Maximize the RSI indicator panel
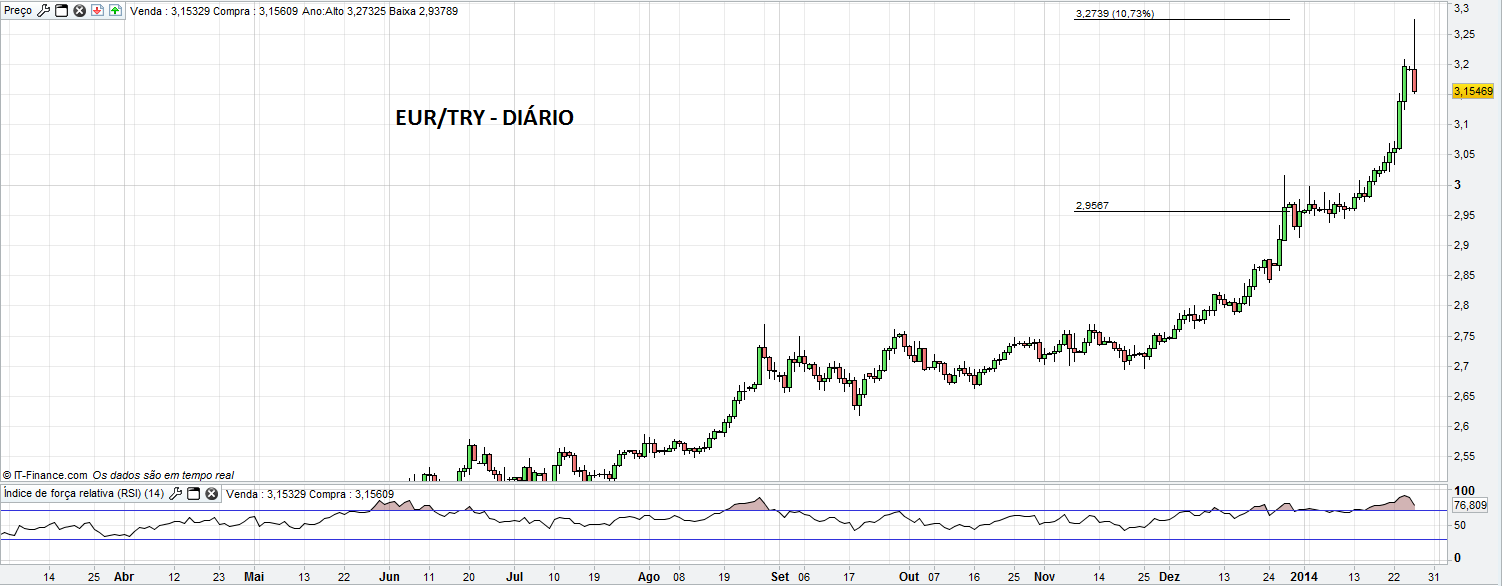Screen dimensions: 1502x586 (194, 493)
